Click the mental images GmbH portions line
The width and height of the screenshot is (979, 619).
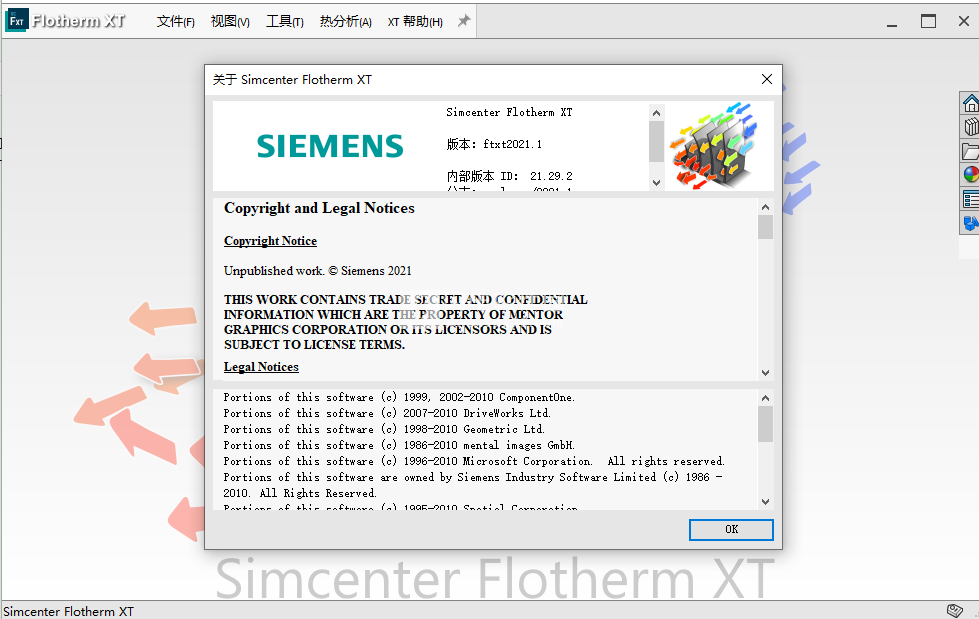[400, 445]
